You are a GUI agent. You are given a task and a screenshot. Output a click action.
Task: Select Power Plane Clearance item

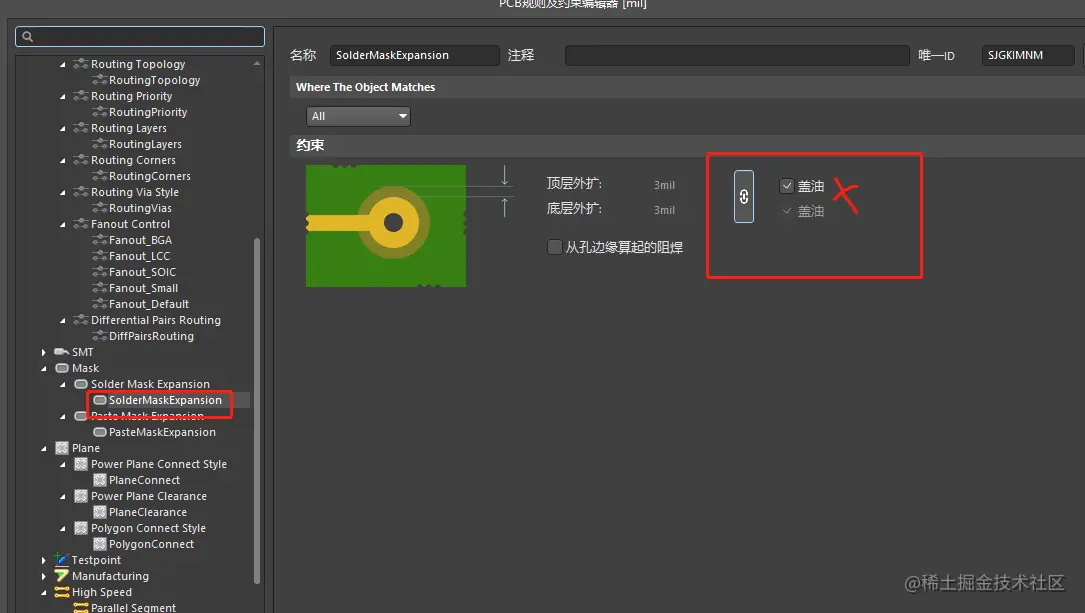pos(149,496)
